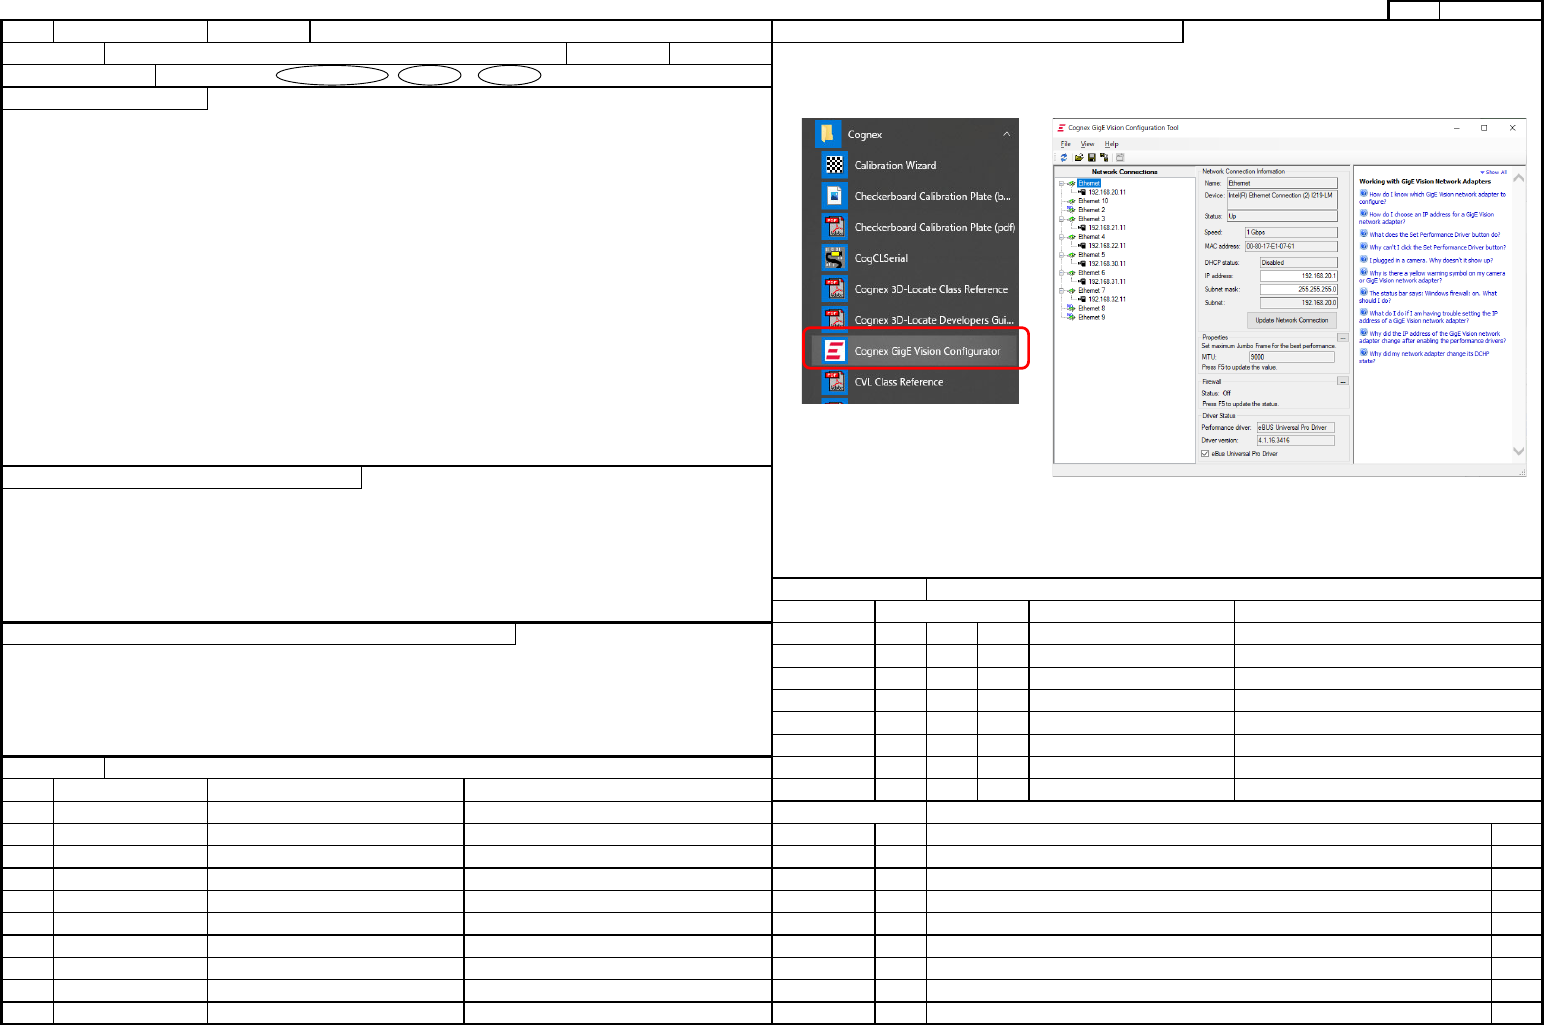Click the Device field Intel(R) Ethernet Connection
1544x1025 pixels.
click(1282, 199)
